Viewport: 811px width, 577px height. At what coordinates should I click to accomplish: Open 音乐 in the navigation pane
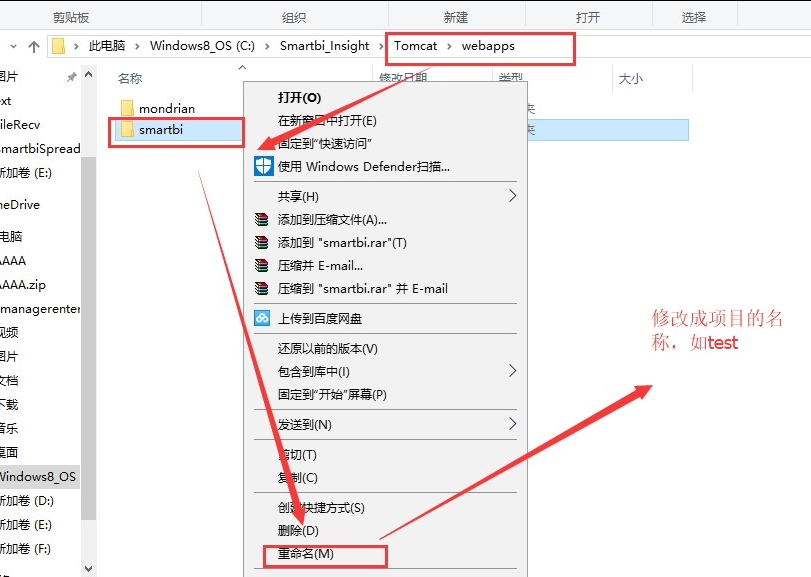click(9, 428)
